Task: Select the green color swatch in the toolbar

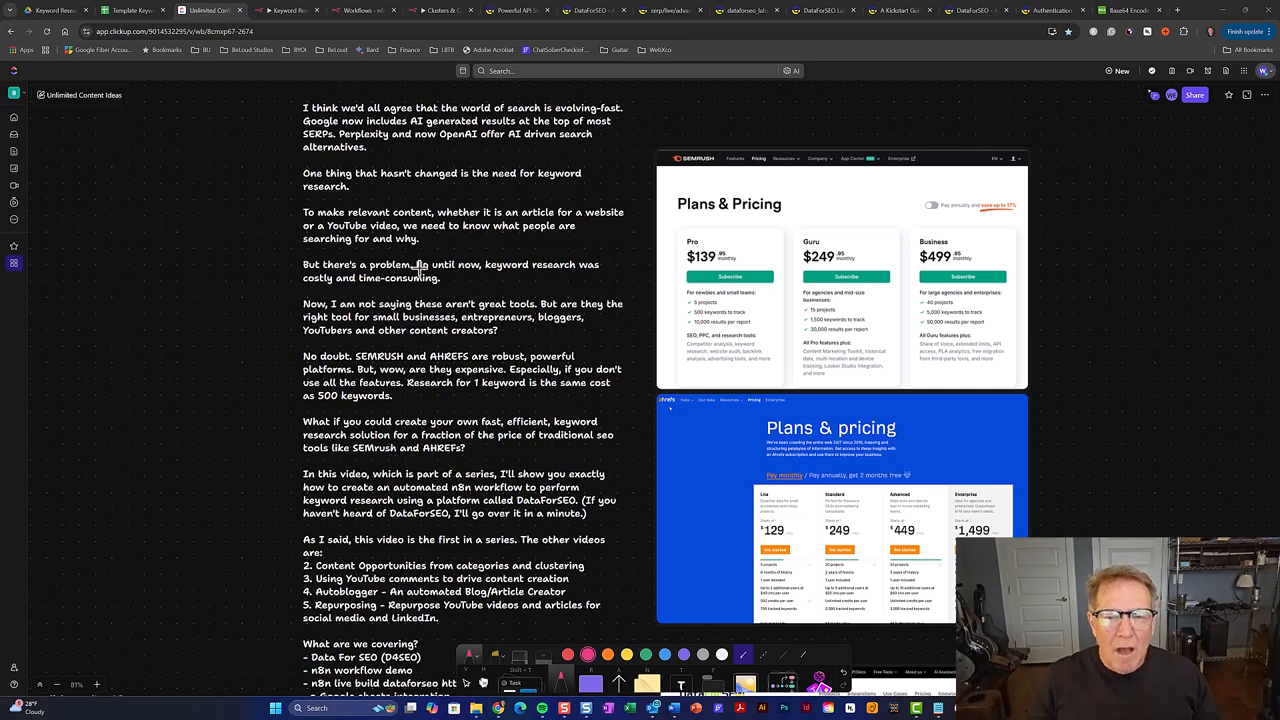Action: click(645, 653)
